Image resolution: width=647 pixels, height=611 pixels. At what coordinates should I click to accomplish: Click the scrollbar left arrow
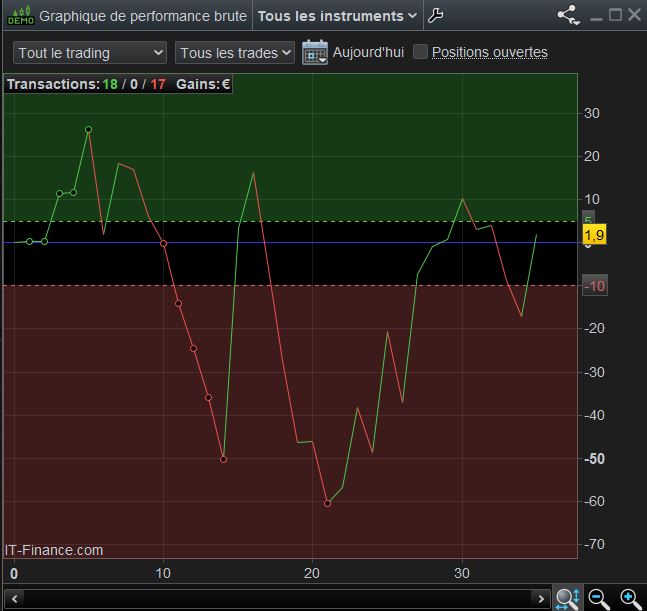coord(15,598)
